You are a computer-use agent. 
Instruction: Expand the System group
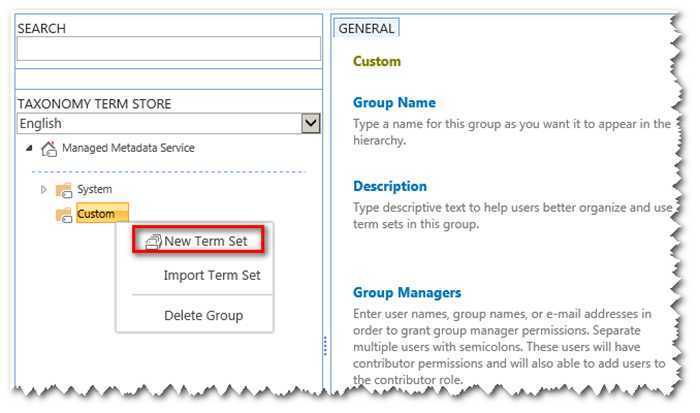(43, 189)
